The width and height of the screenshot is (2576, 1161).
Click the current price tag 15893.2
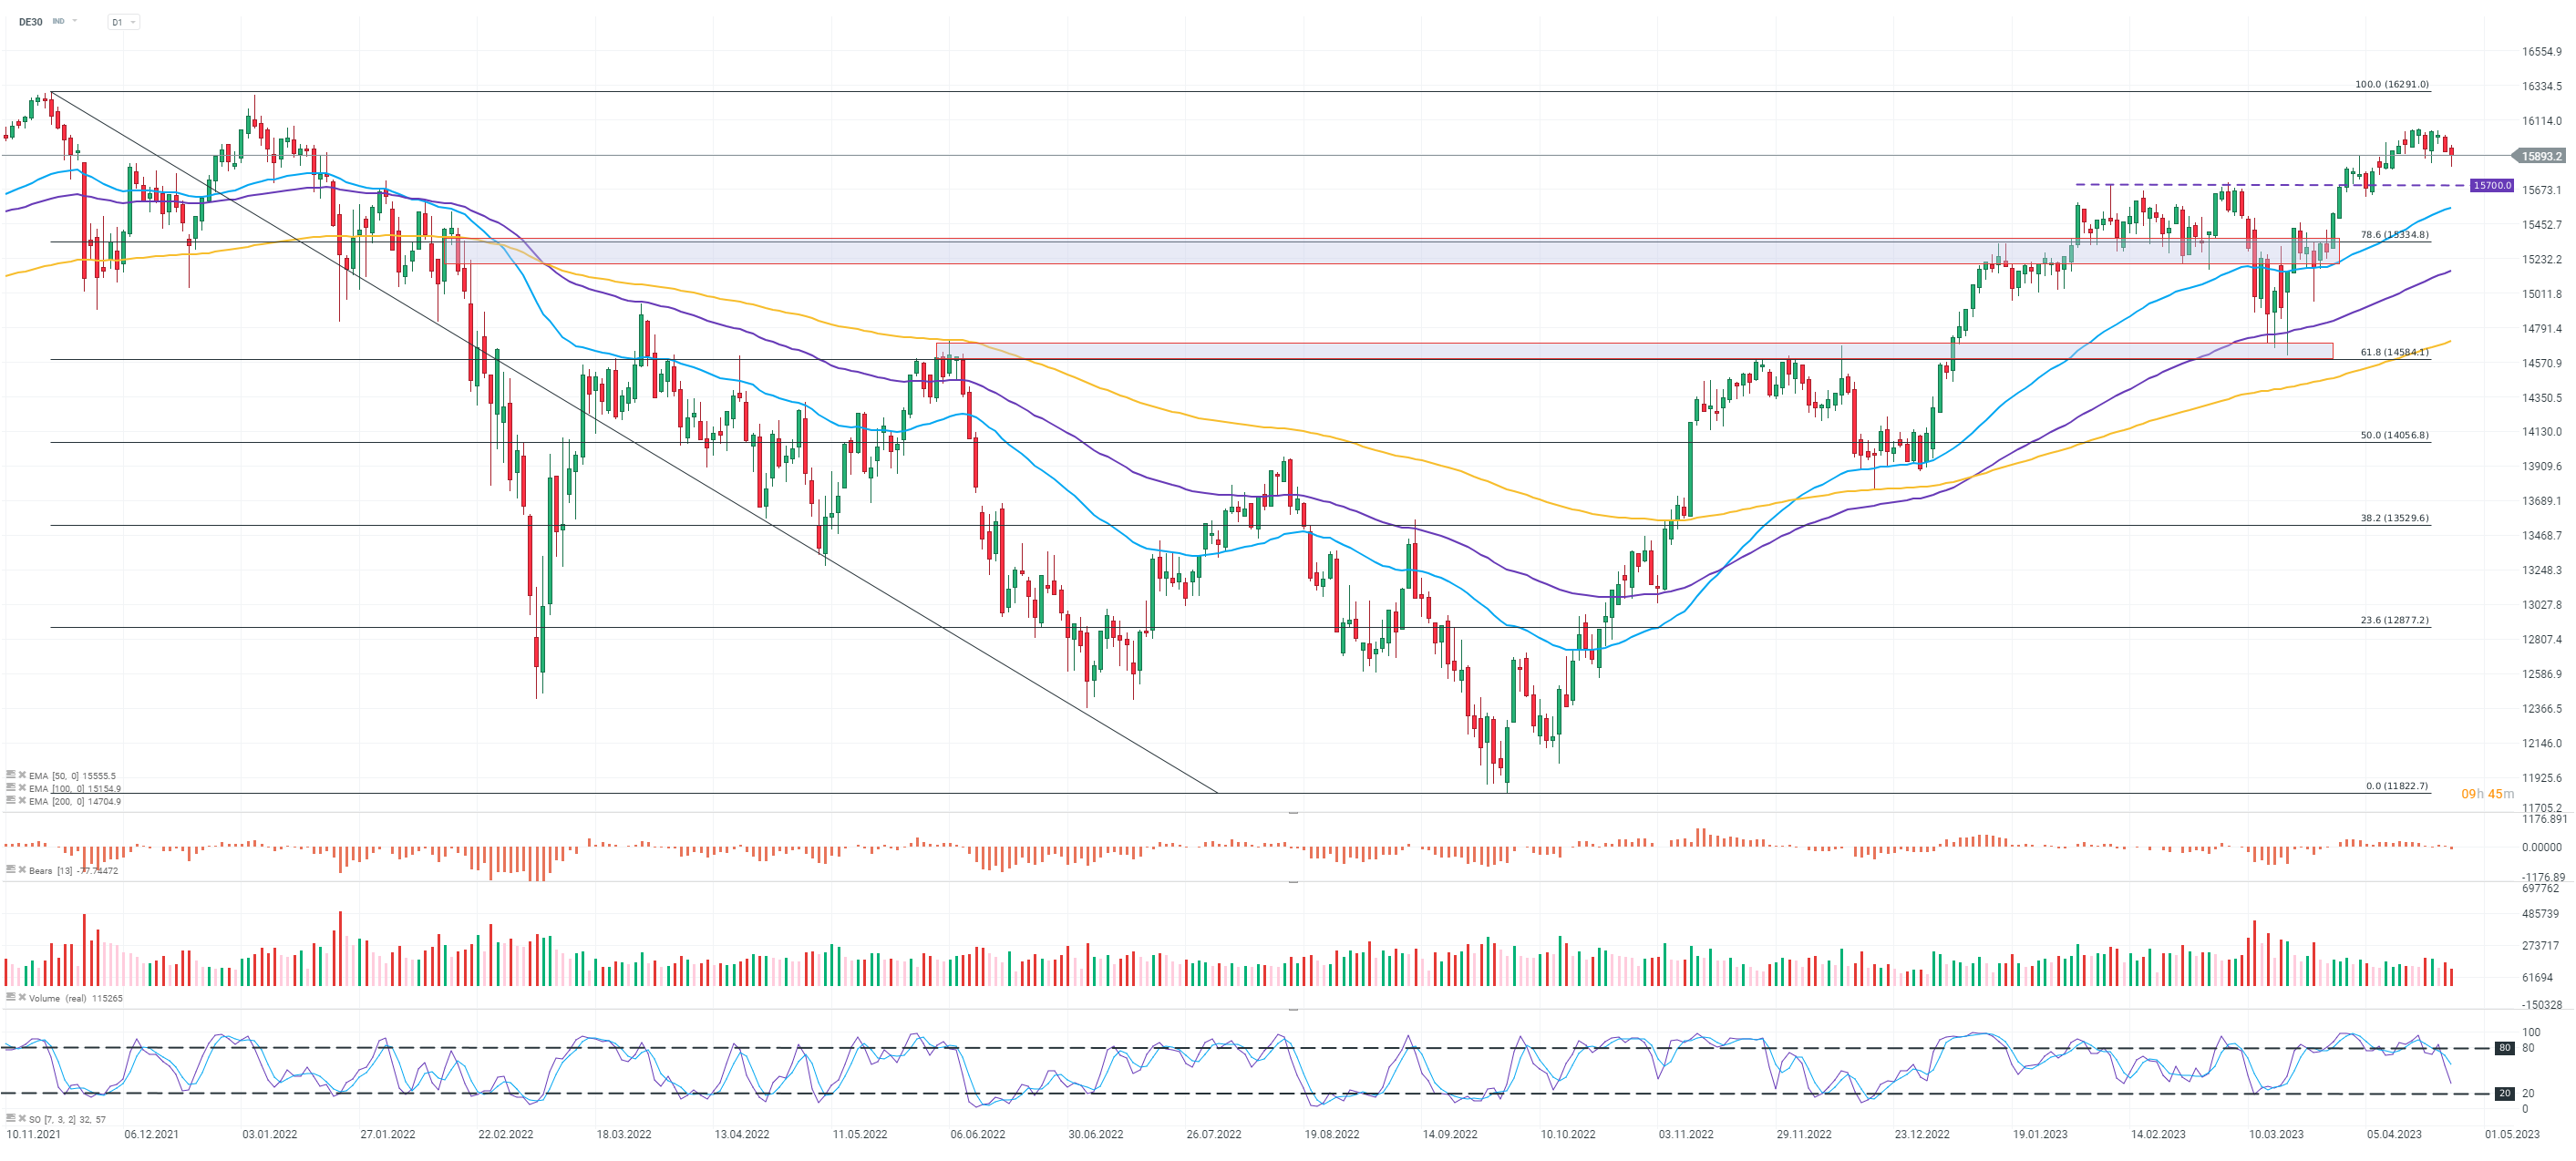point(2540,156)
